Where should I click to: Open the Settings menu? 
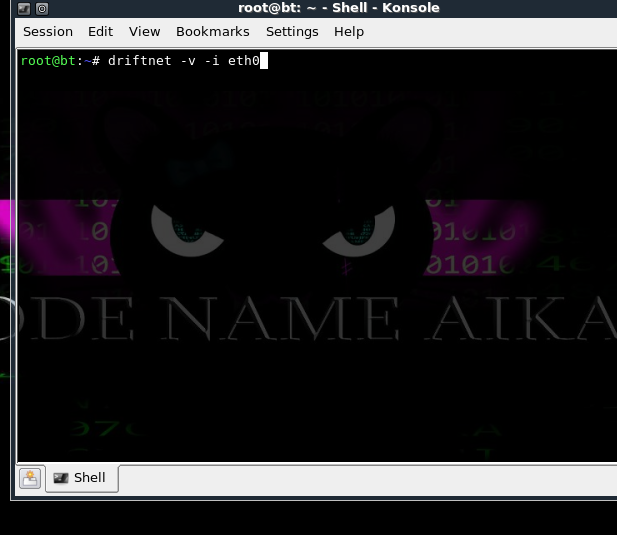pos(292,31)
